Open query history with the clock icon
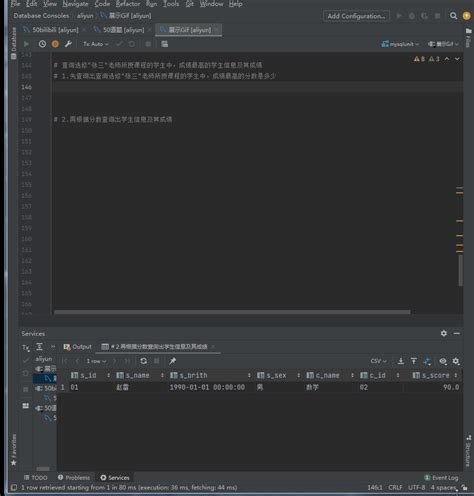Image resolution: width=474 pixels, height=496 pixels. click(x=42, y=44)
